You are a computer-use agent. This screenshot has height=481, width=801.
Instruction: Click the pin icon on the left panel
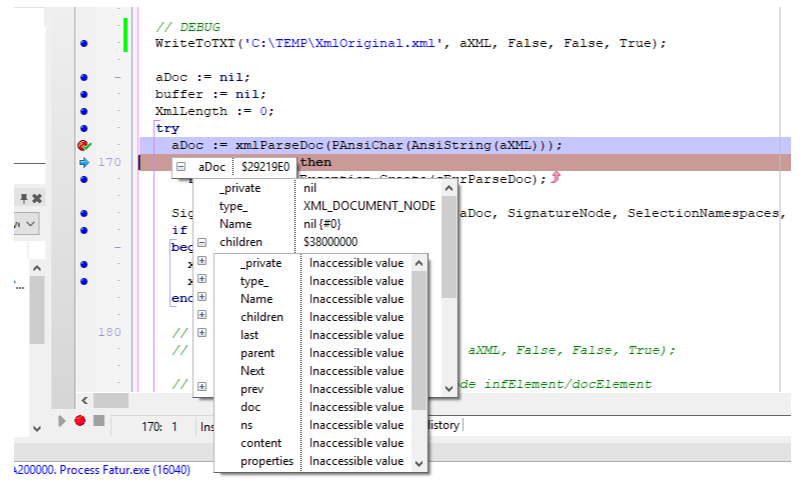(24, 198)
